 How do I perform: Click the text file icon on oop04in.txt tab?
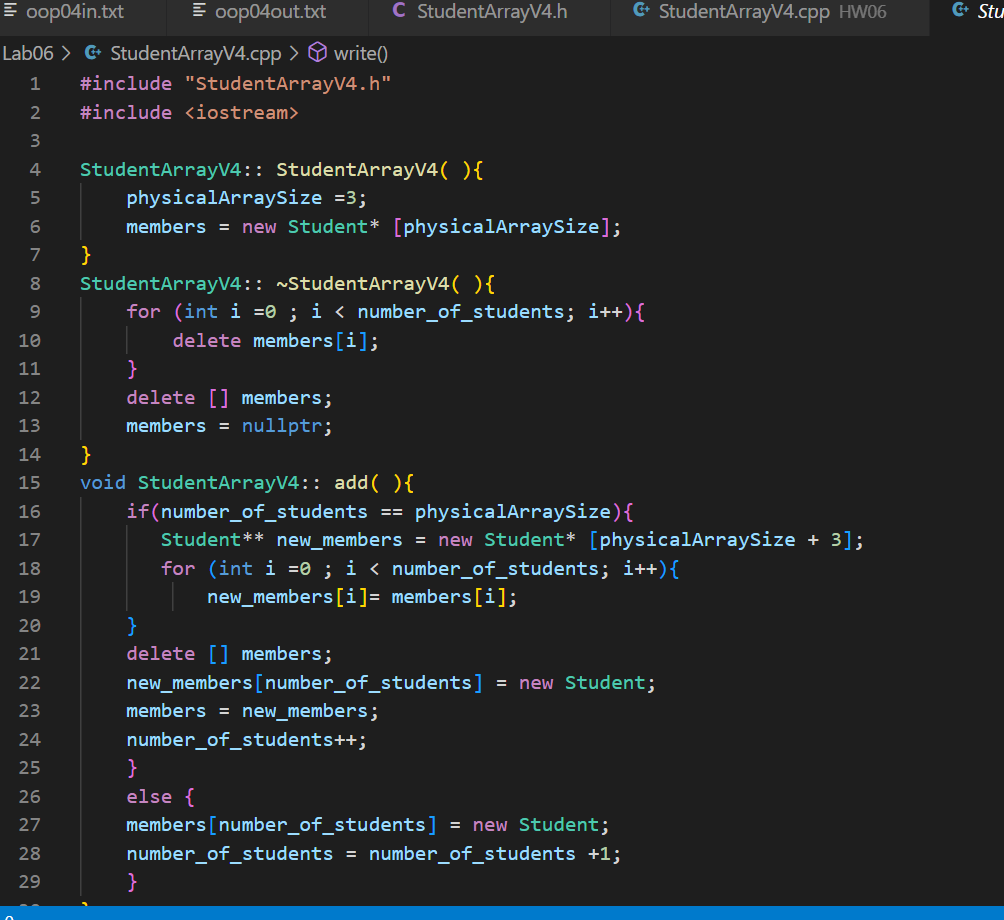point(12,12)
